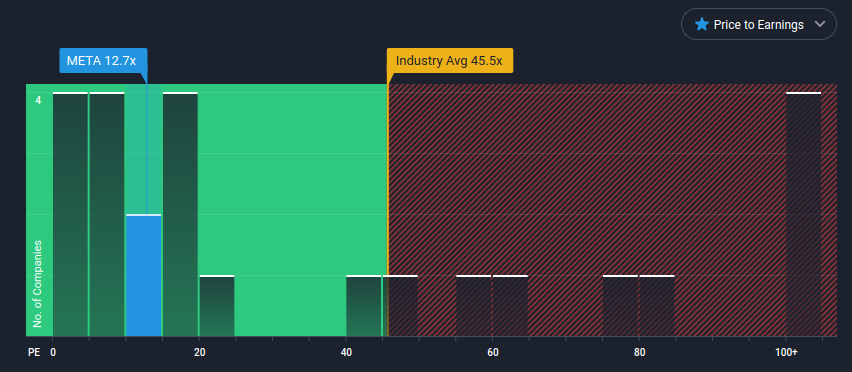Click the META 12.7x label
The image size is (852, 372).
(103, 61)
